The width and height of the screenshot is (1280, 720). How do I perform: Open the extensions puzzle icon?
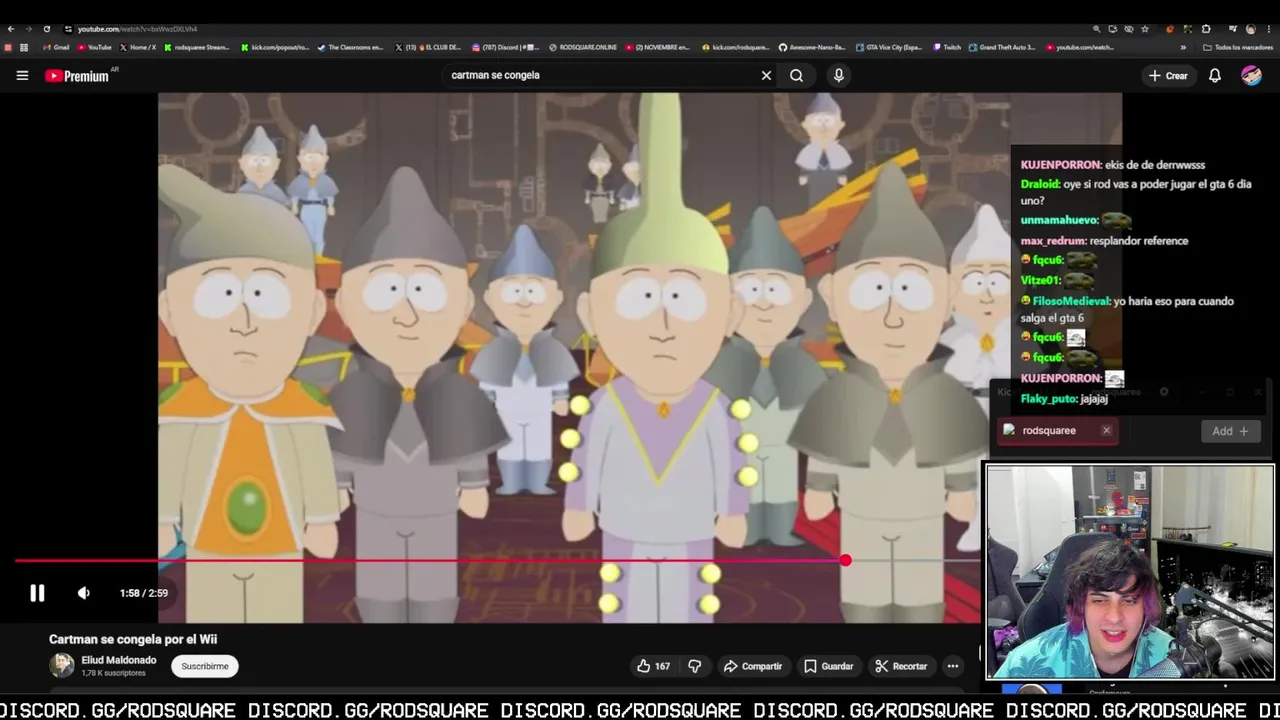(x=1206, y=29)
